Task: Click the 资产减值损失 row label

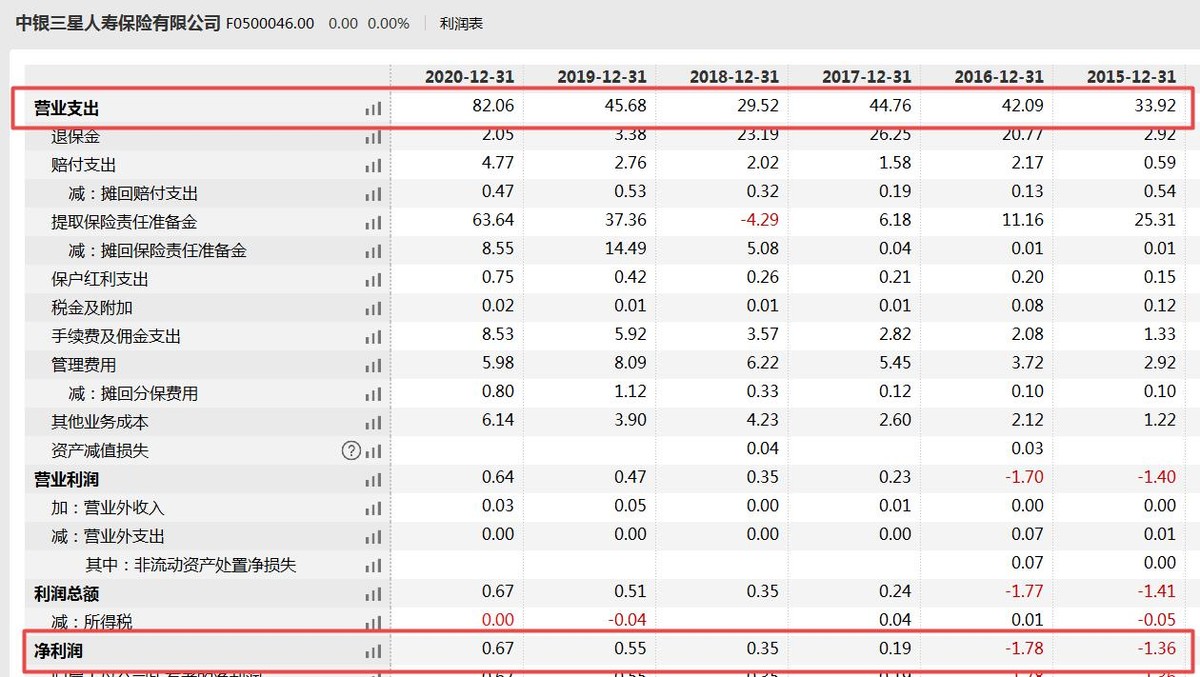Action: (x=100, y=451)
